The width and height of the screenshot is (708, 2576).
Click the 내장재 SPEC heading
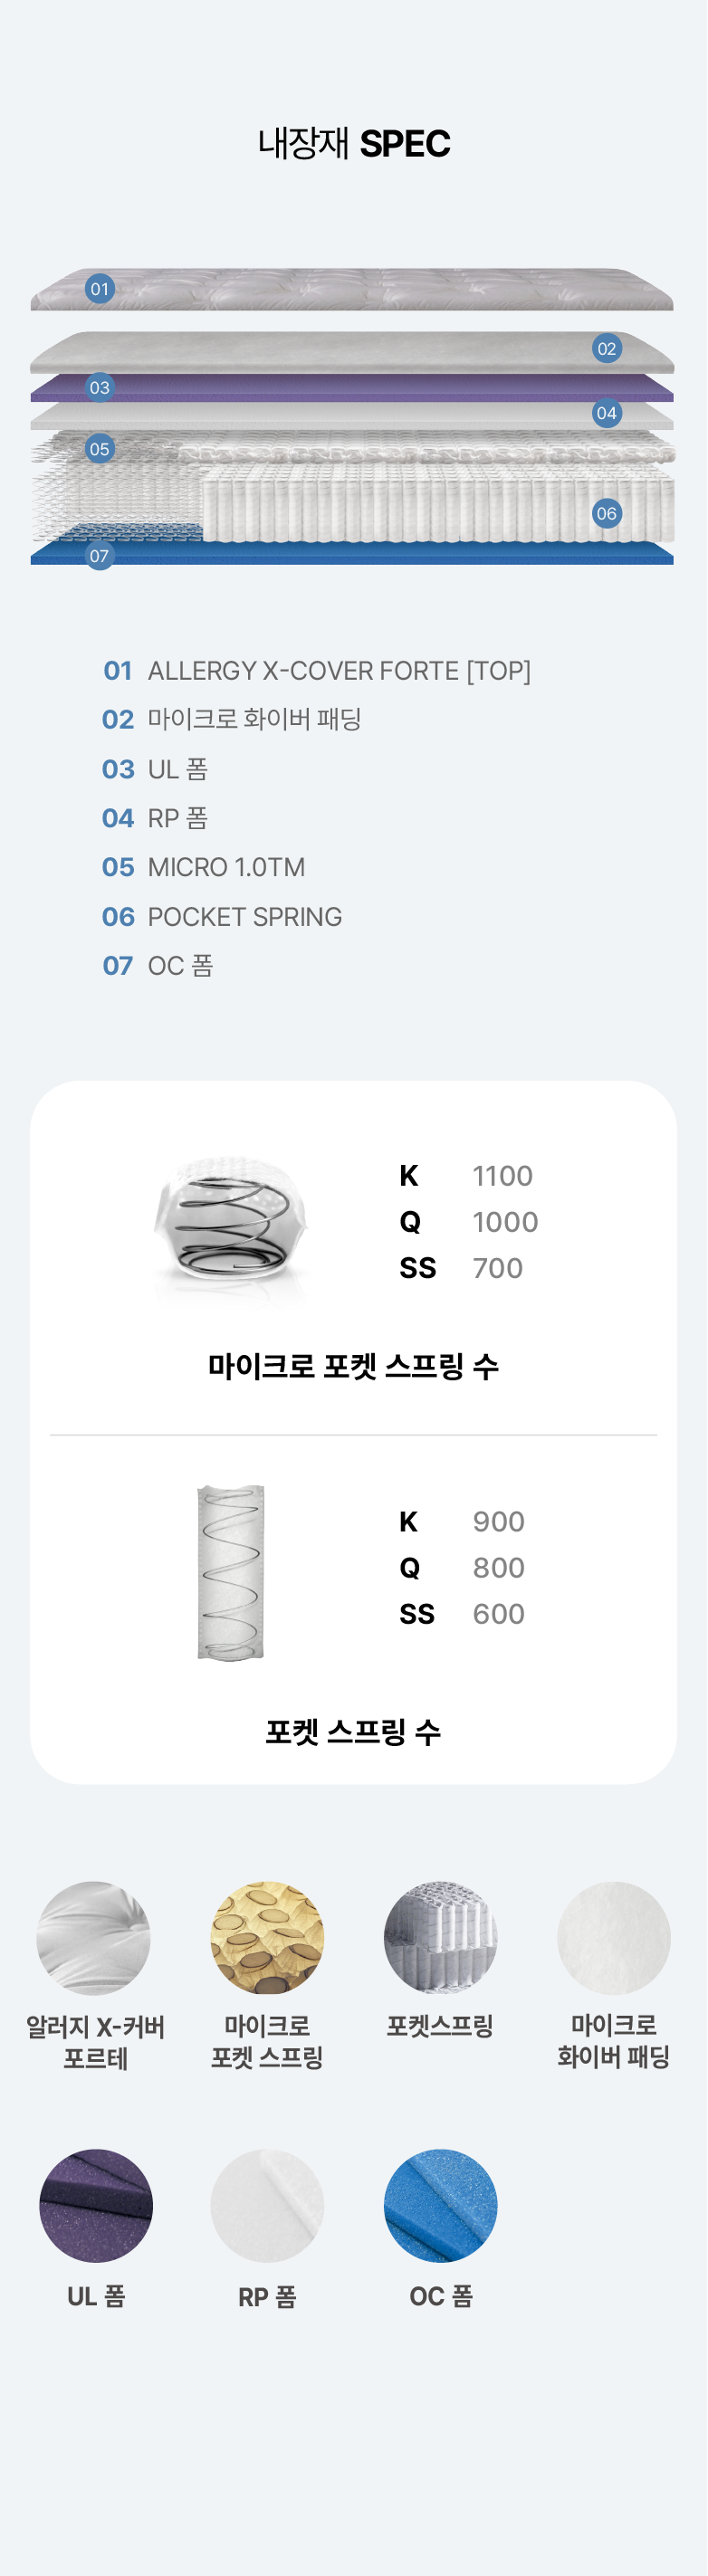(x=354, y=143)
